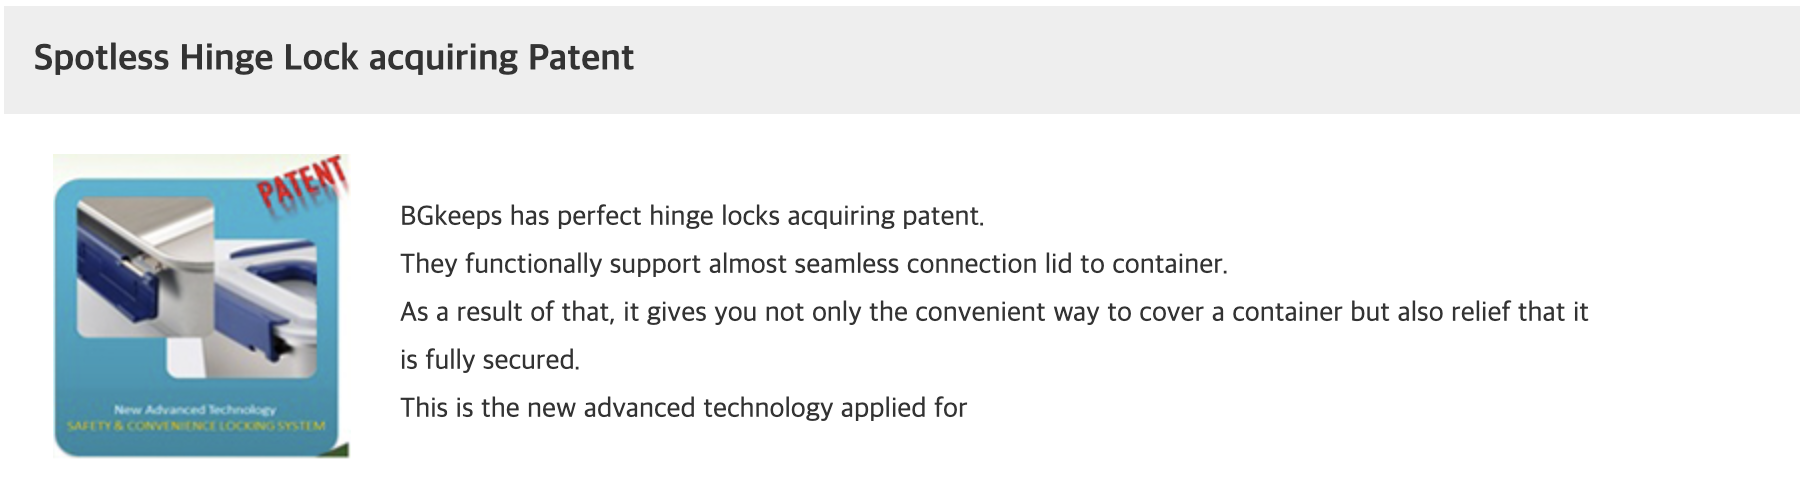Click the red PATENT stamp on image
Screen dimensions: 1812x482
[302, 183]
